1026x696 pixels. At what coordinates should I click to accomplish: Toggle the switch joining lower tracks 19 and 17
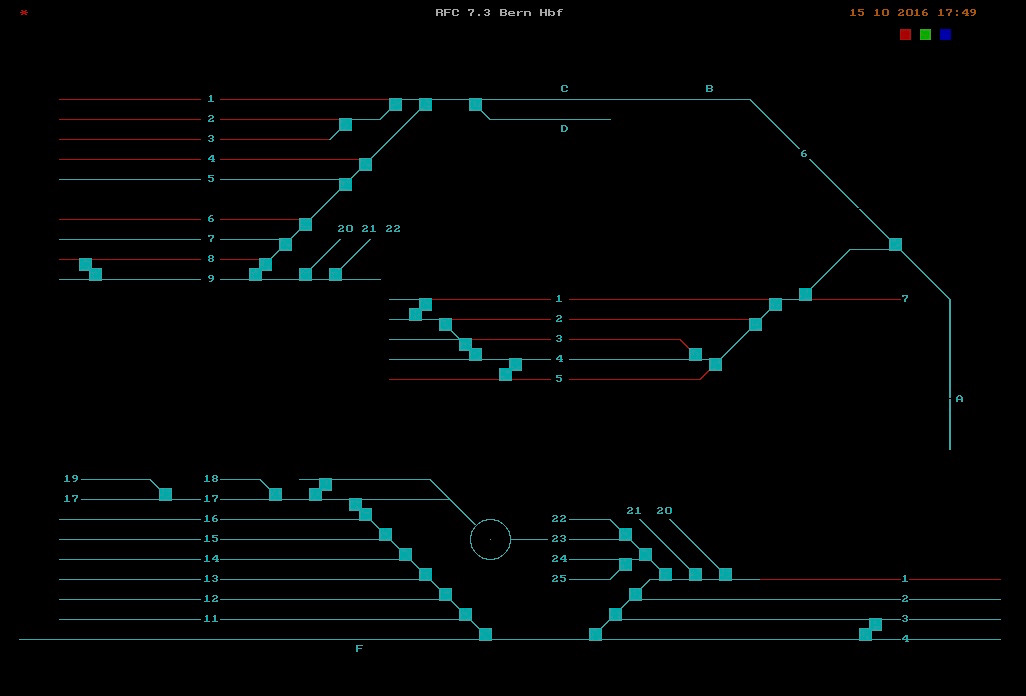pos(166,495)
